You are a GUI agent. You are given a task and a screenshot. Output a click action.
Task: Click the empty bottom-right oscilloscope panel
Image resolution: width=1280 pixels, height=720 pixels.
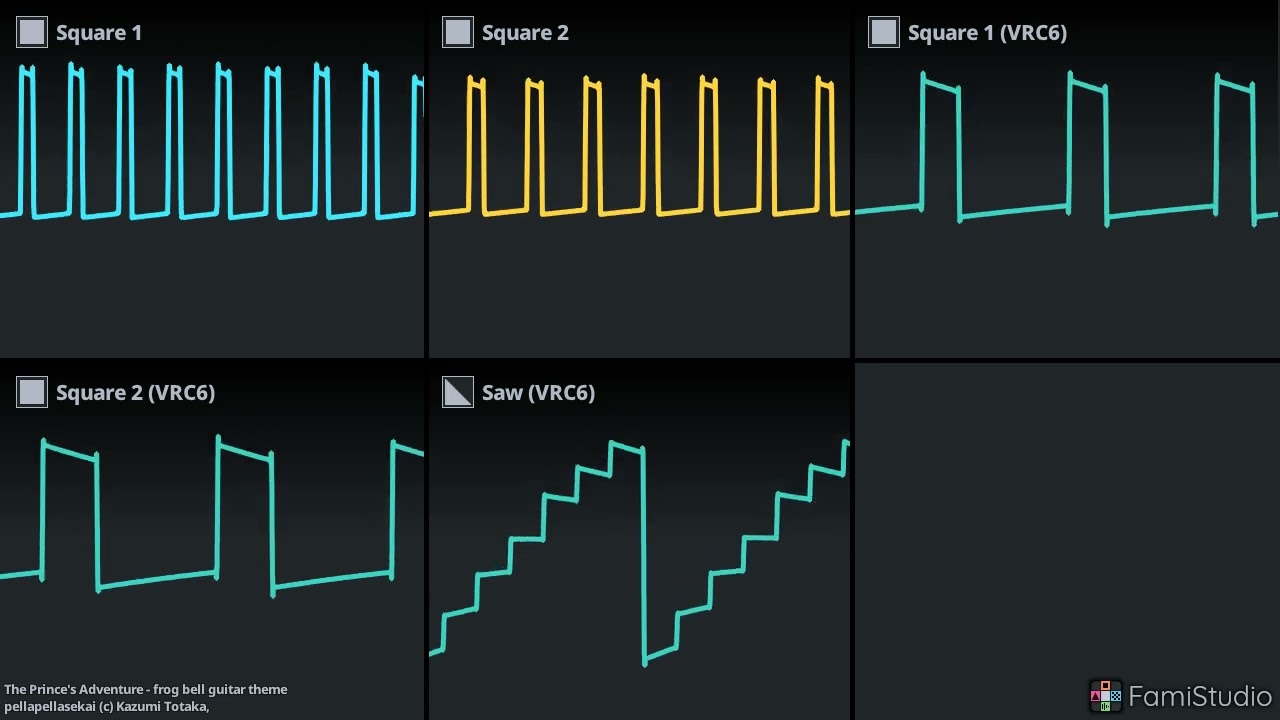click(1067, 520)
